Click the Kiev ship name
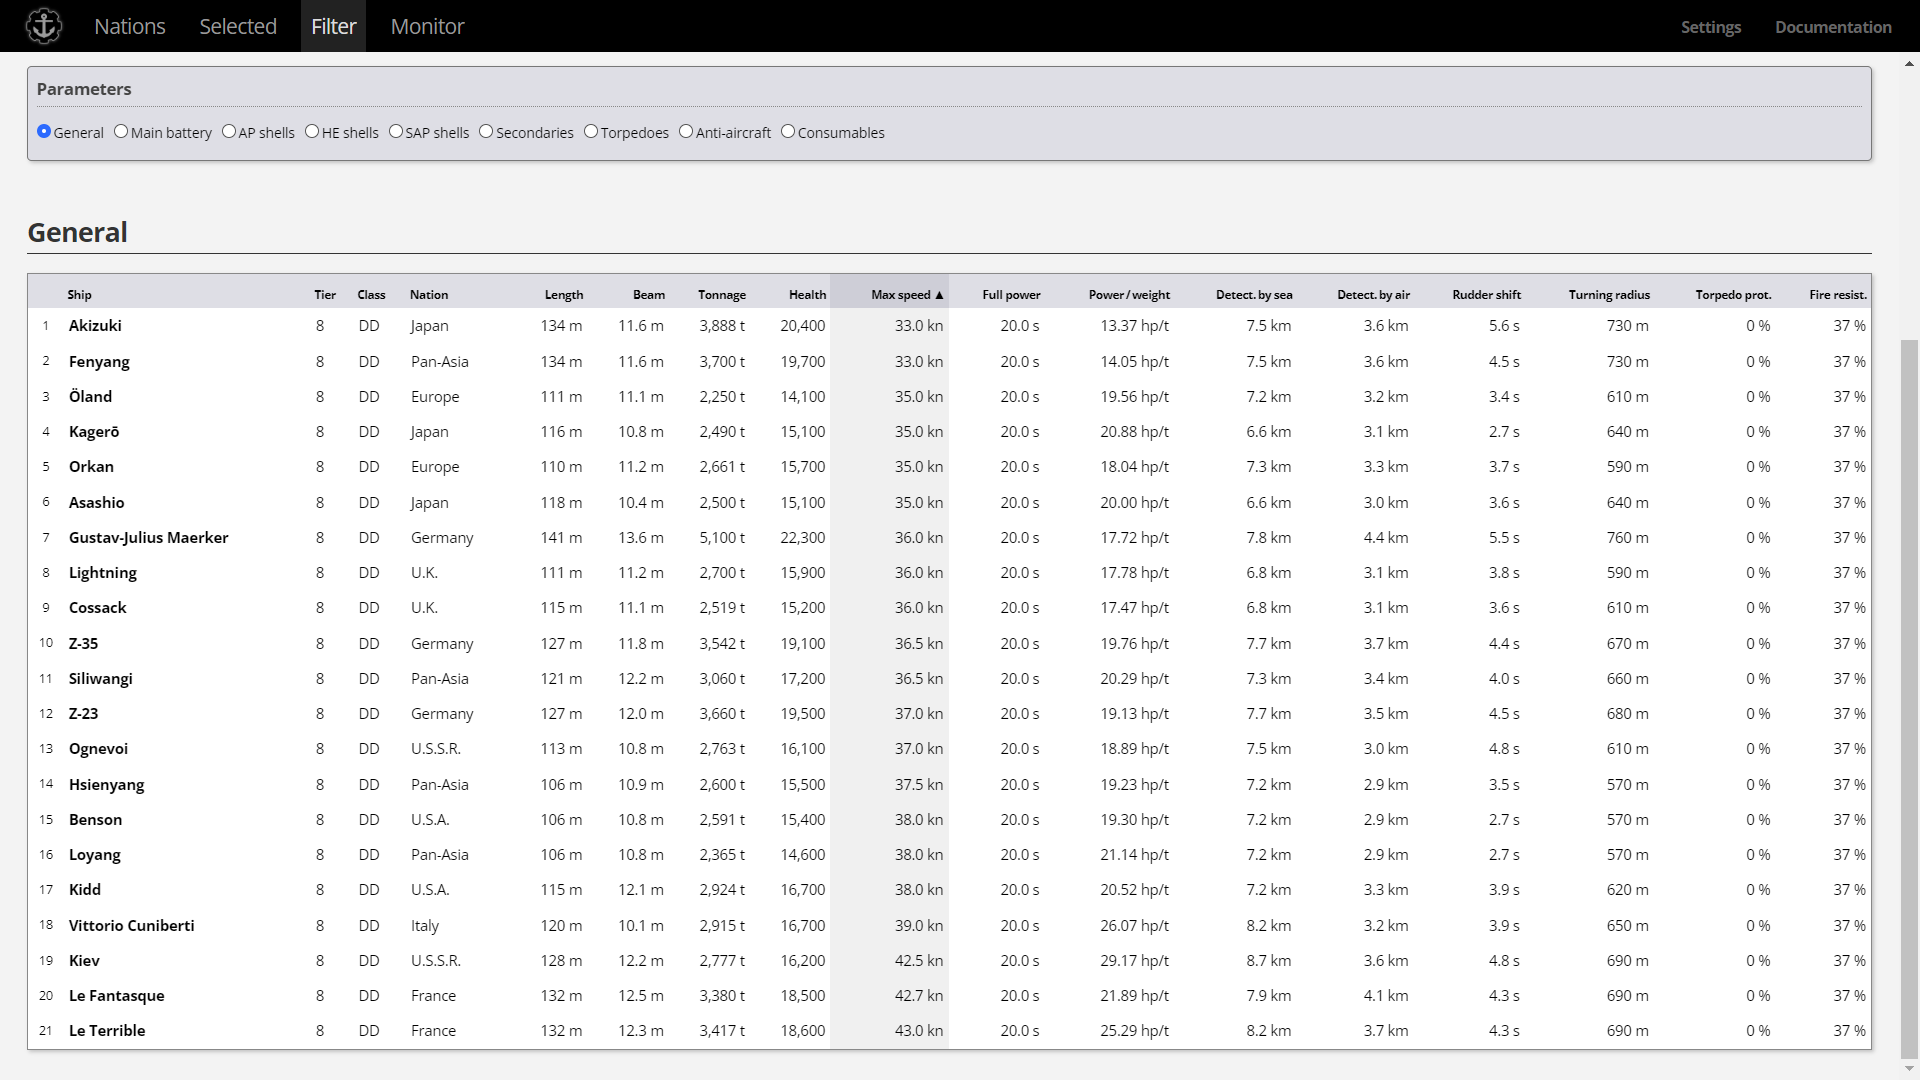 click(x=84, y=960)
